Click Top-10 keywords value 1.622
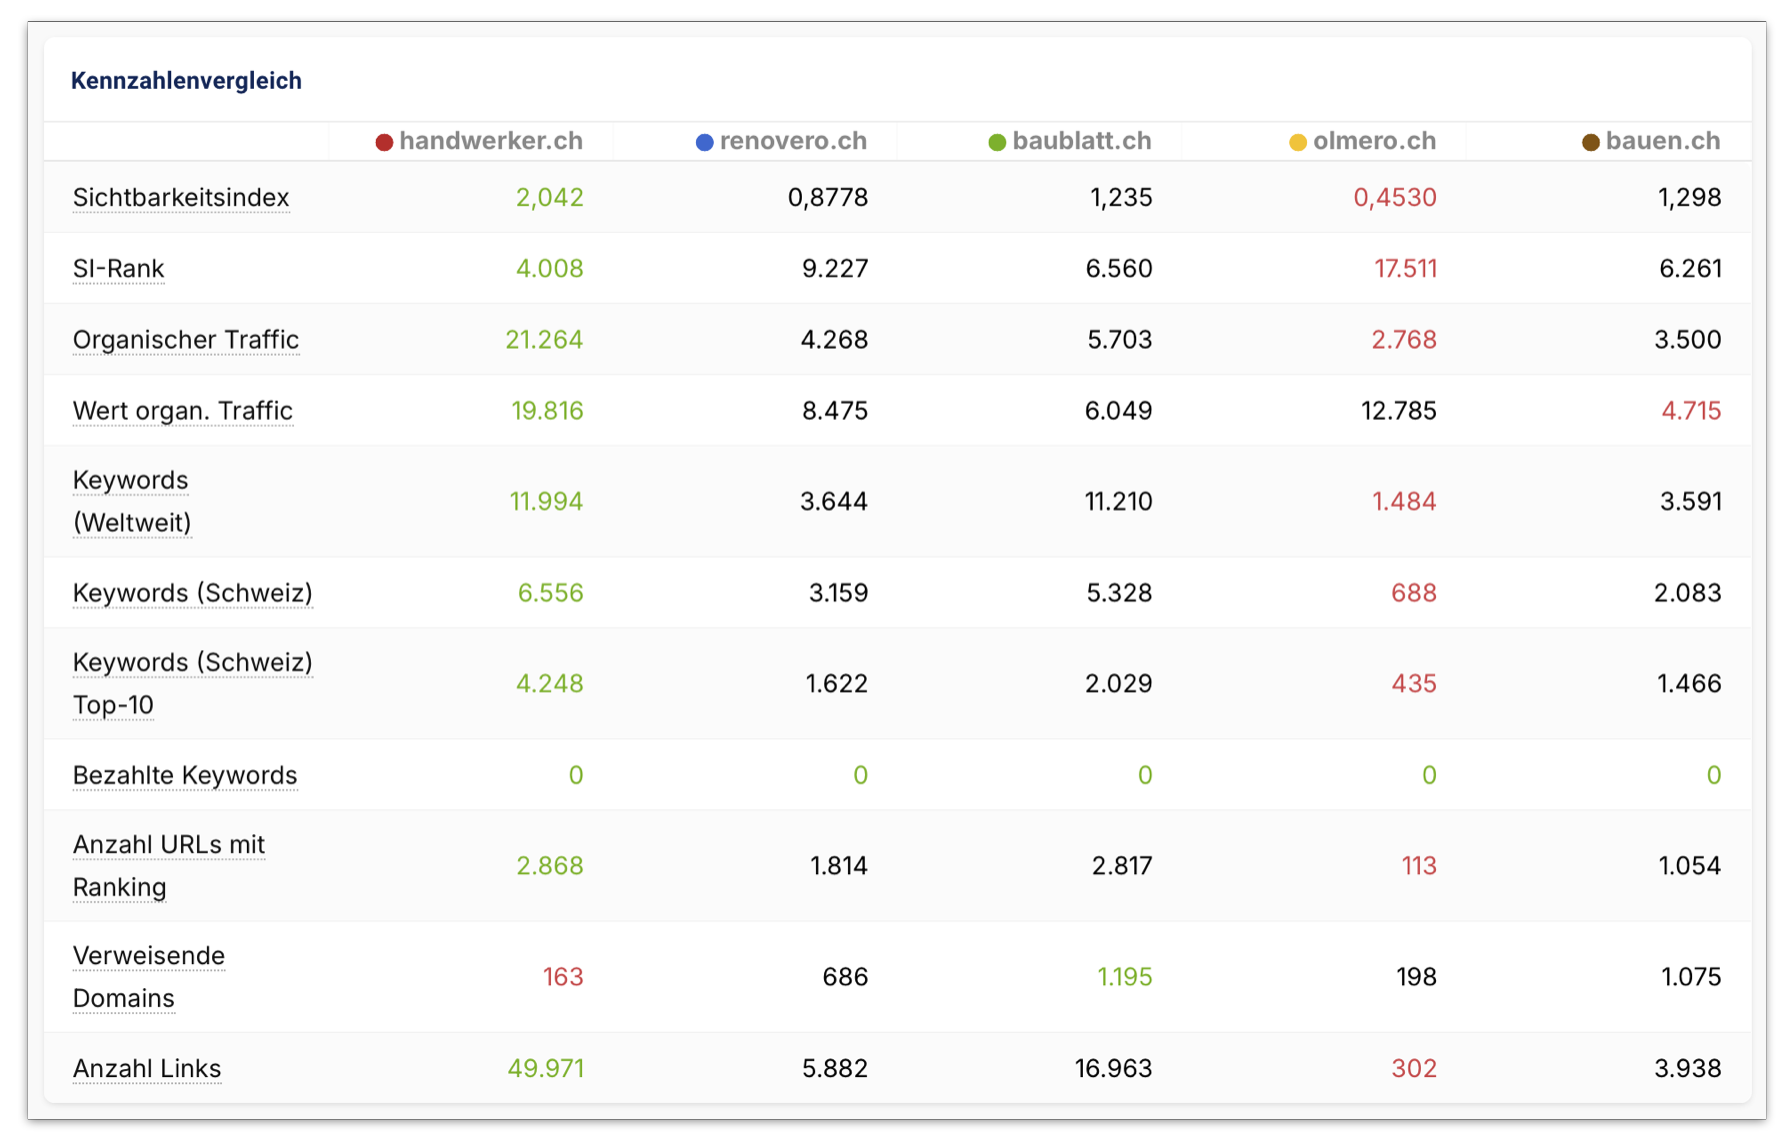 click(837, 684)
